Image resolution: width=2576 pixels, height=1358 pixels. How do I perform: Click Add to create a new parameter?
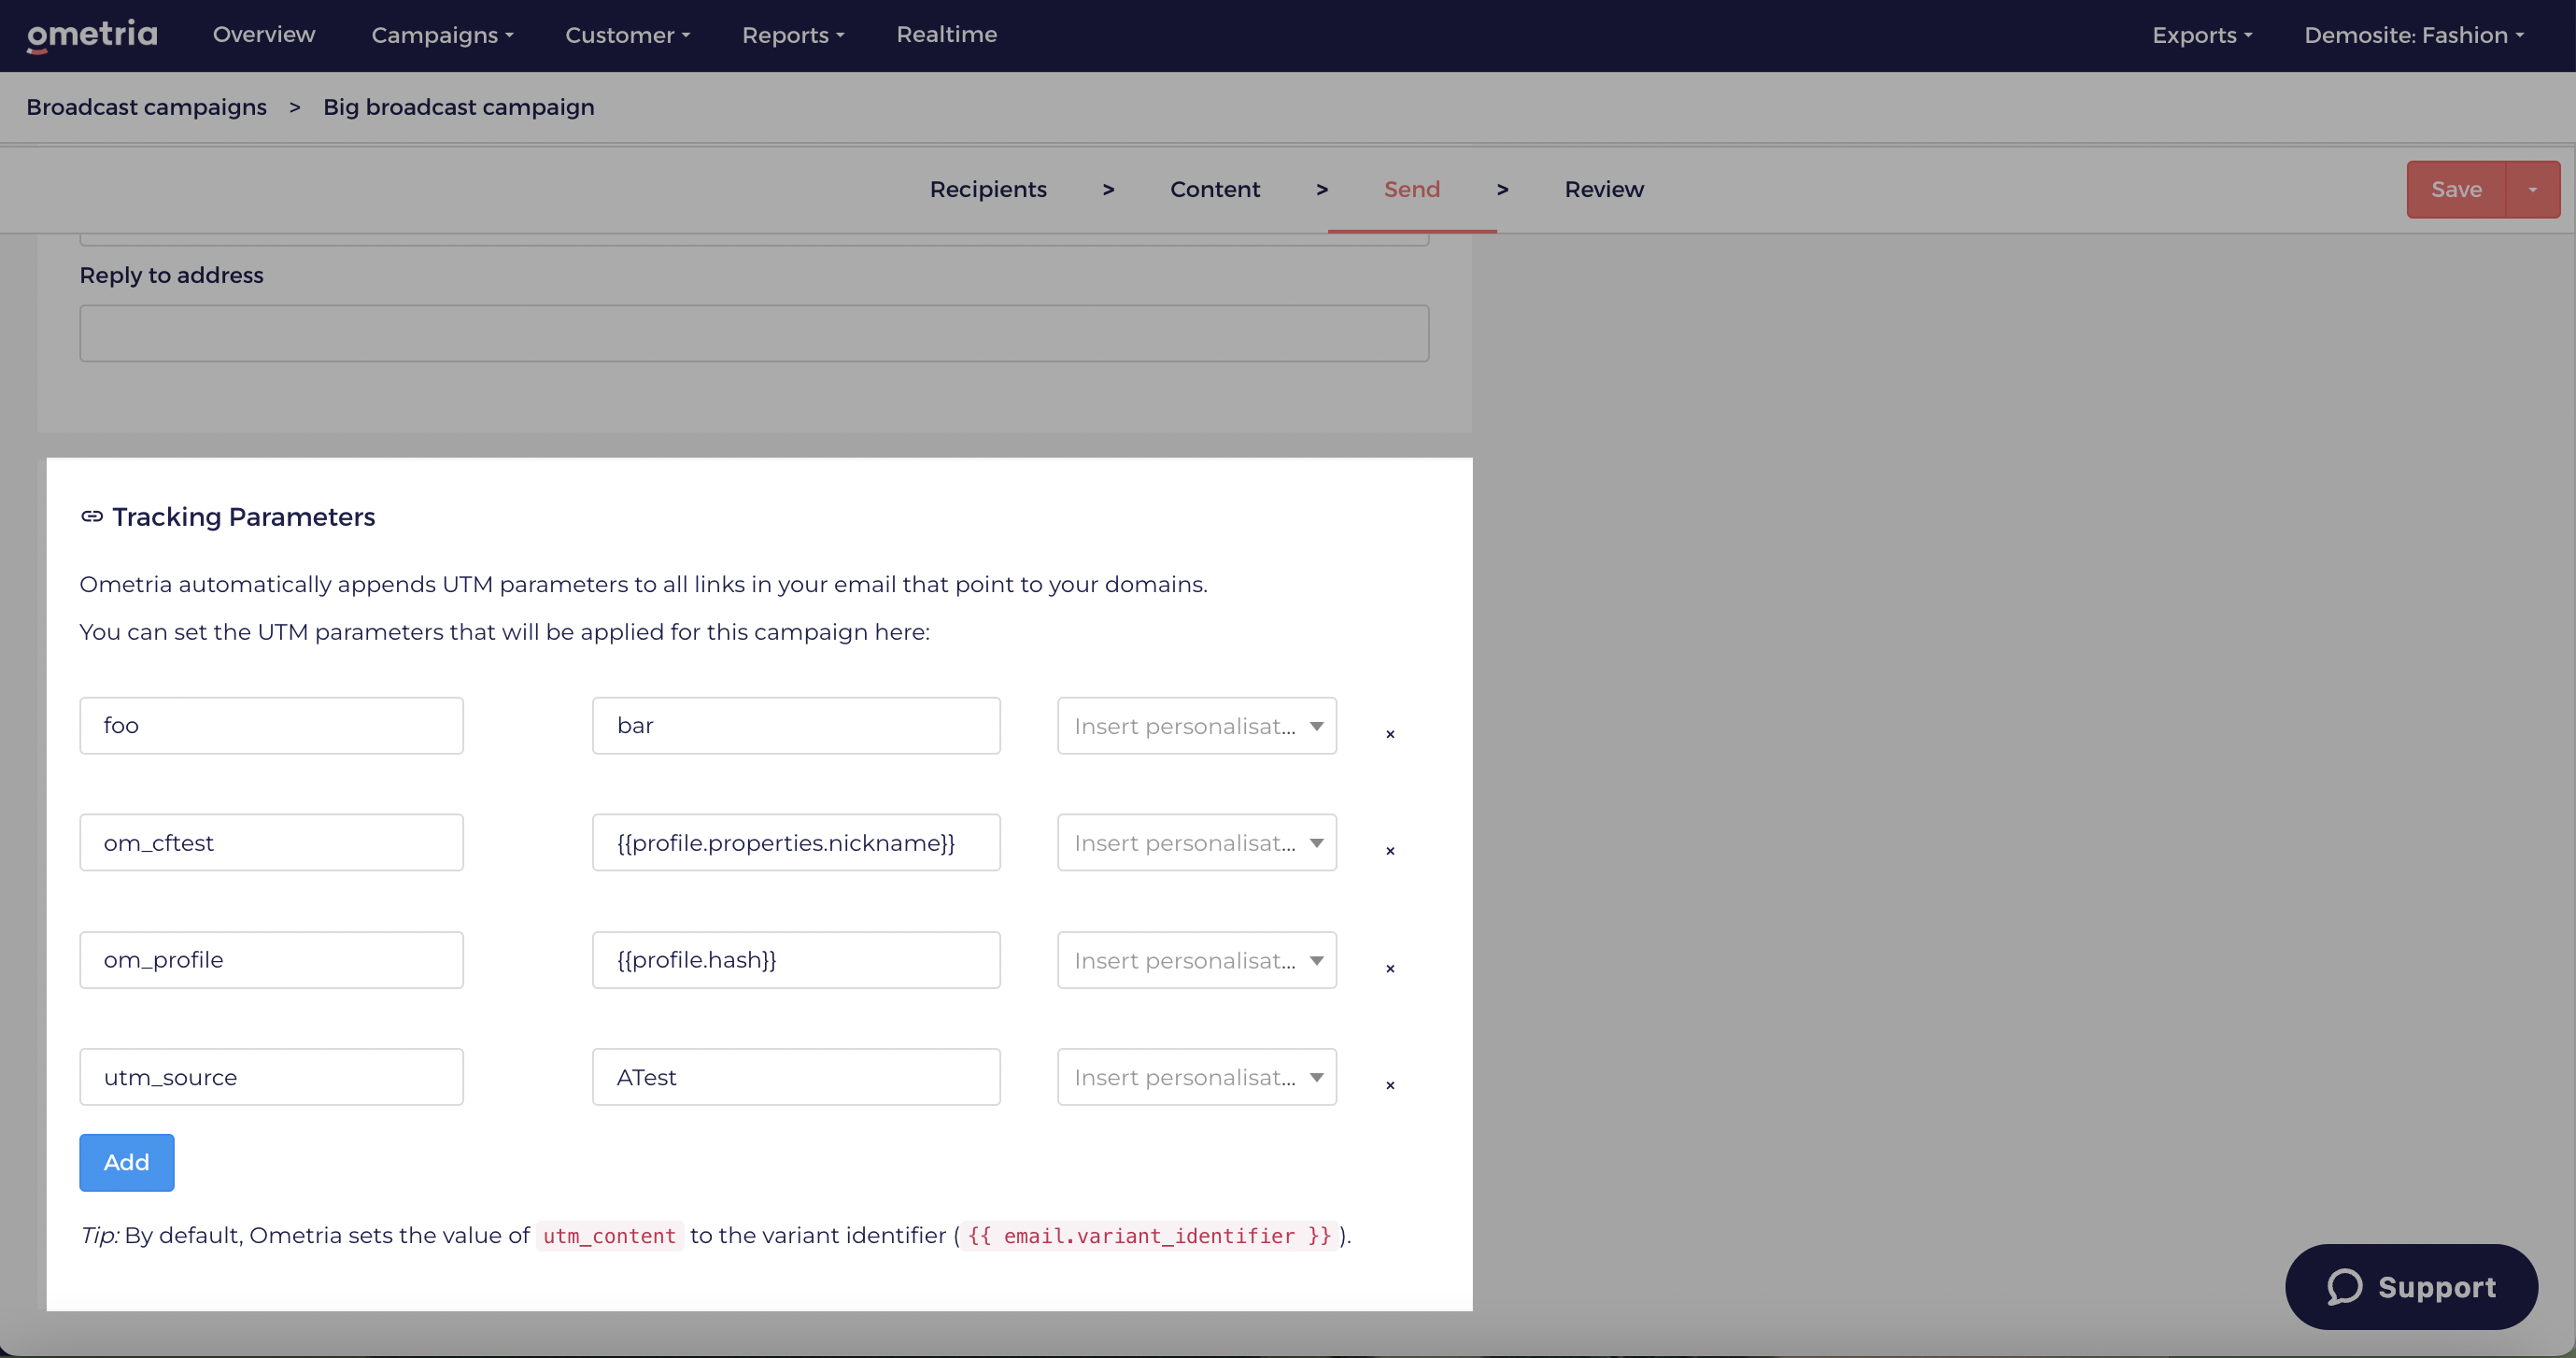(x=127, y=1162)
